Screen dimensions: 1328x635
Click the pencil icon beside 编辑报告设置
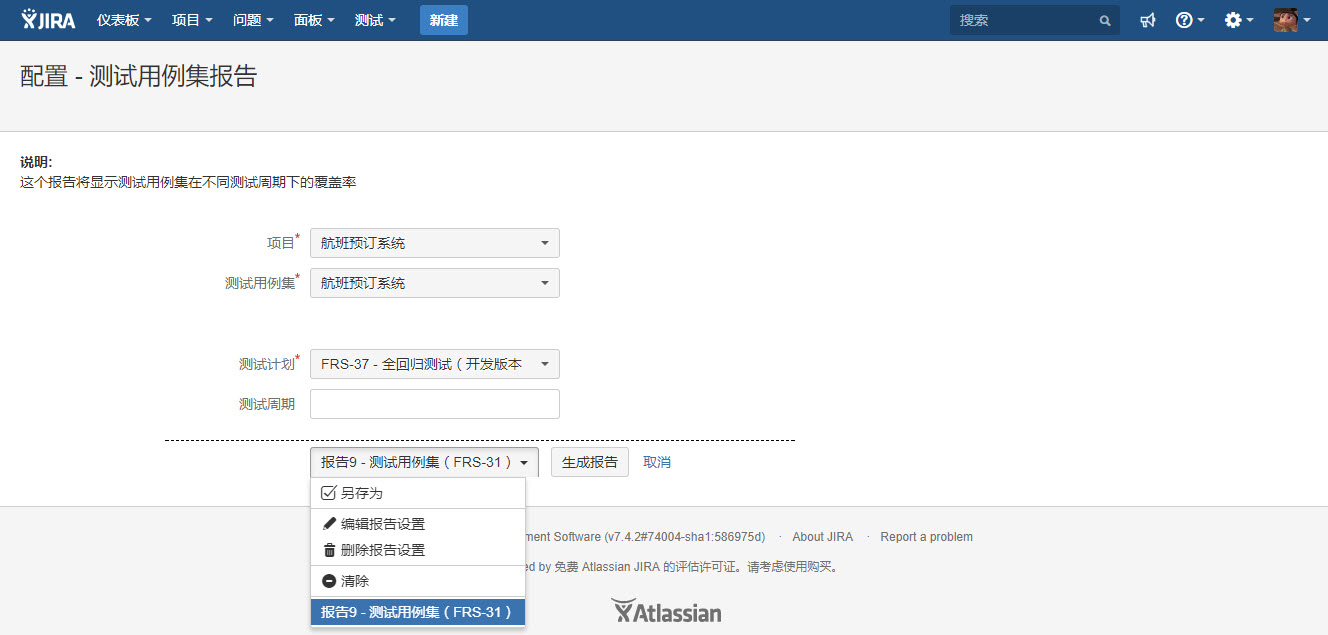coord(329,524)
